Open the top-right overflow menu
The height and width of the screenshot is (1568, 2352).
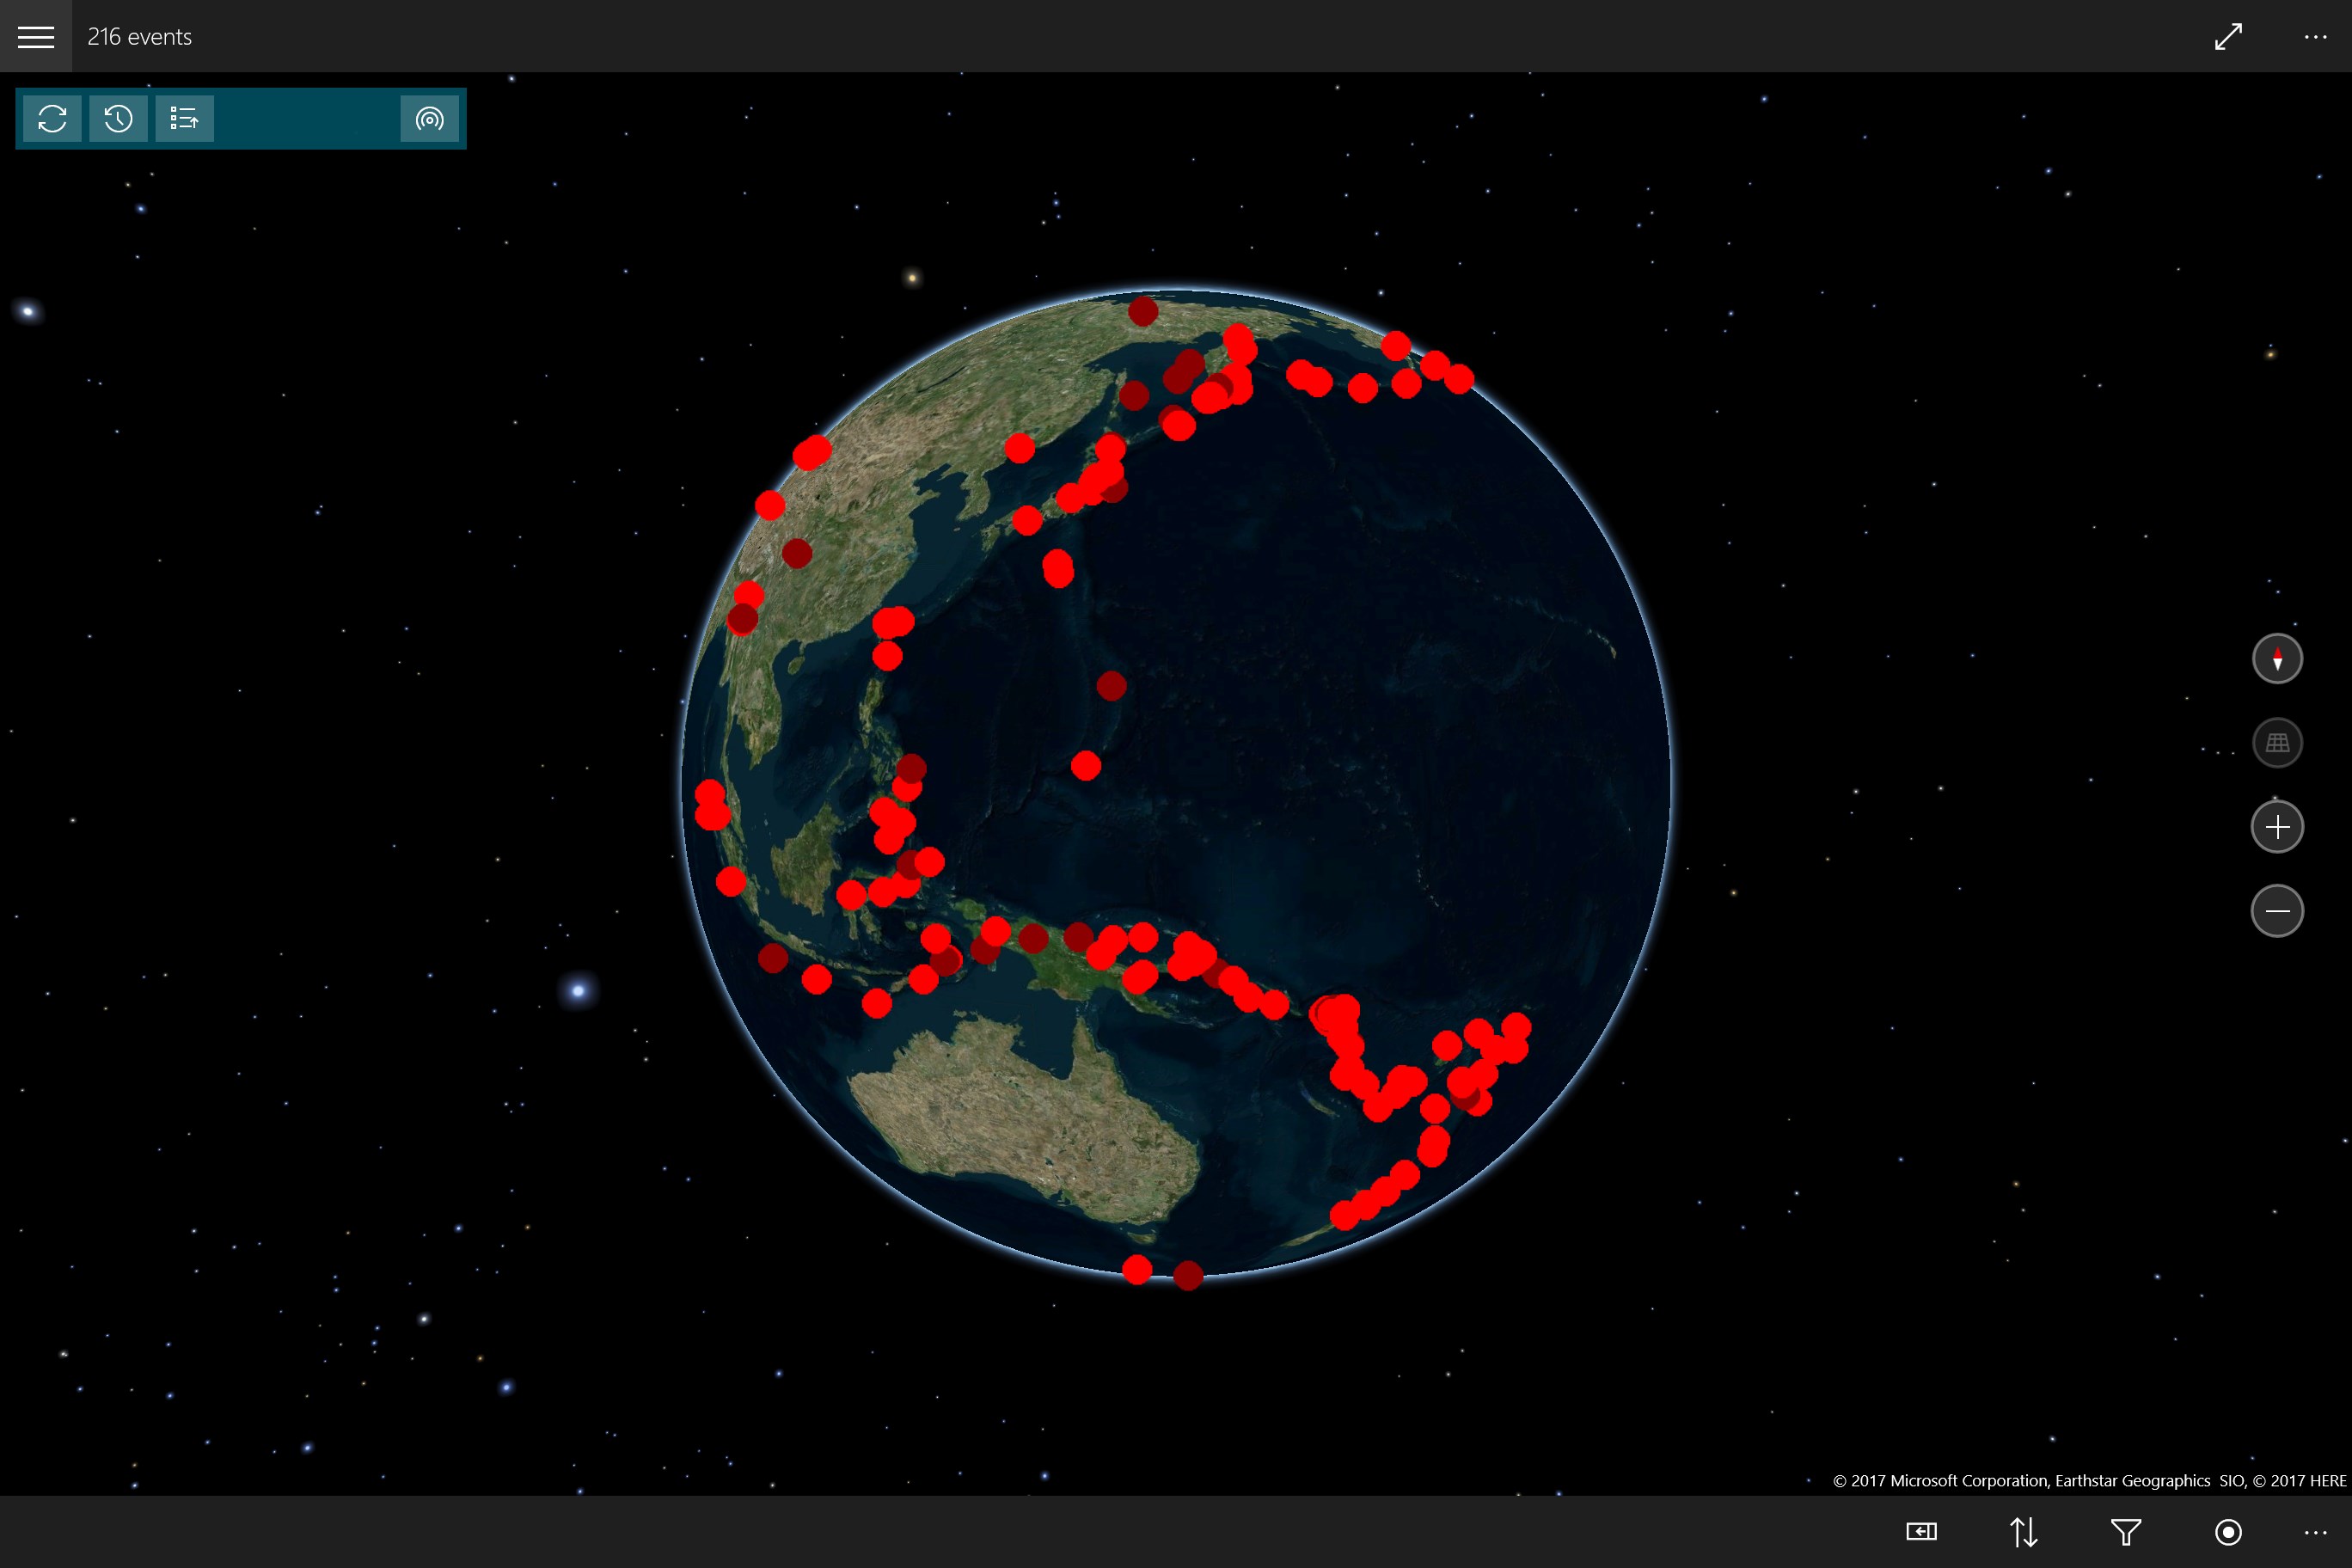2316,36
